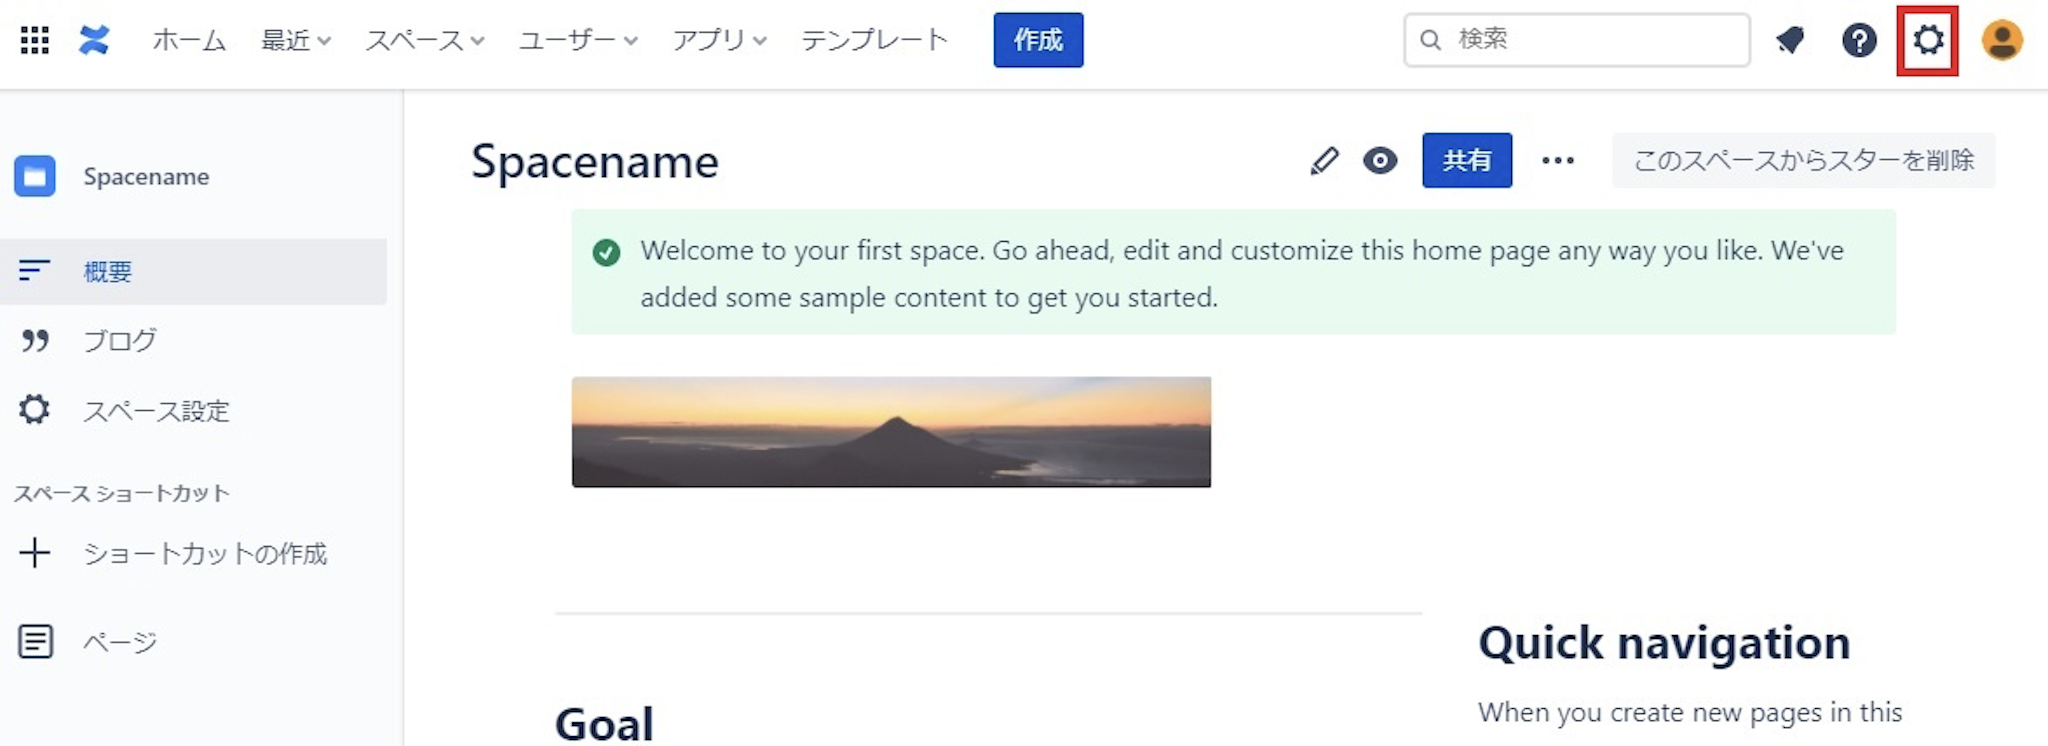This screenshot has width=2048, height=746.
Task: Open the テンプレート menu item
Action: tap(874, 40)
